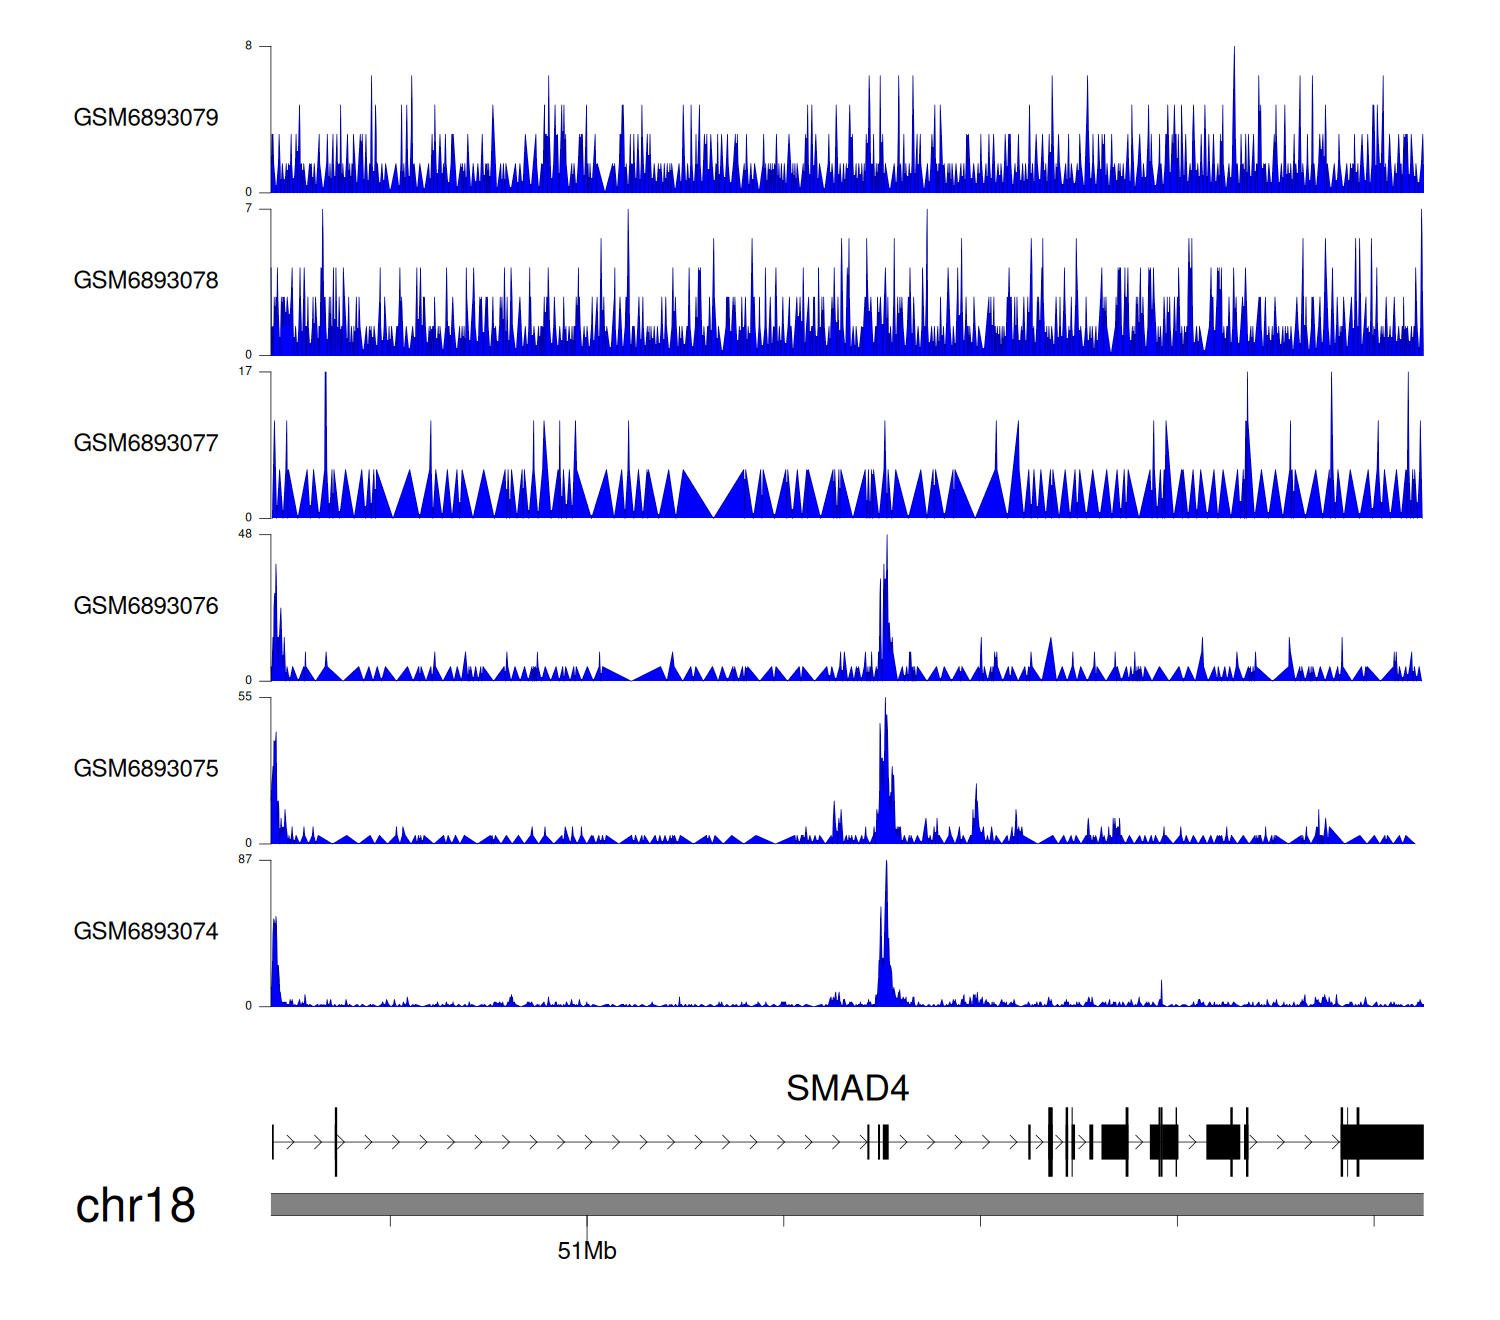Click the chr18 chromosome label

tap(135, 1206)
